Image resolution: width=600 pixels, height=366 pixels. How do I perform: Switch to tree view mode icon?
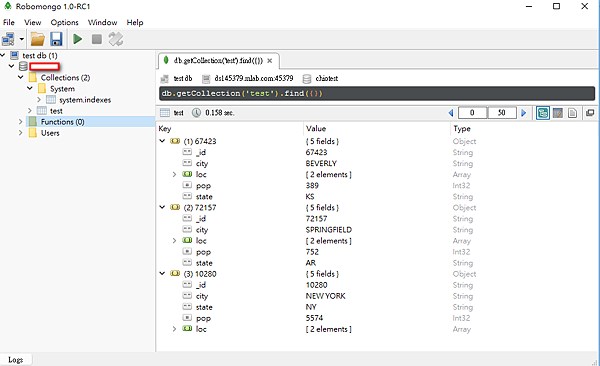pyautogui.click(x=543, y=113)
